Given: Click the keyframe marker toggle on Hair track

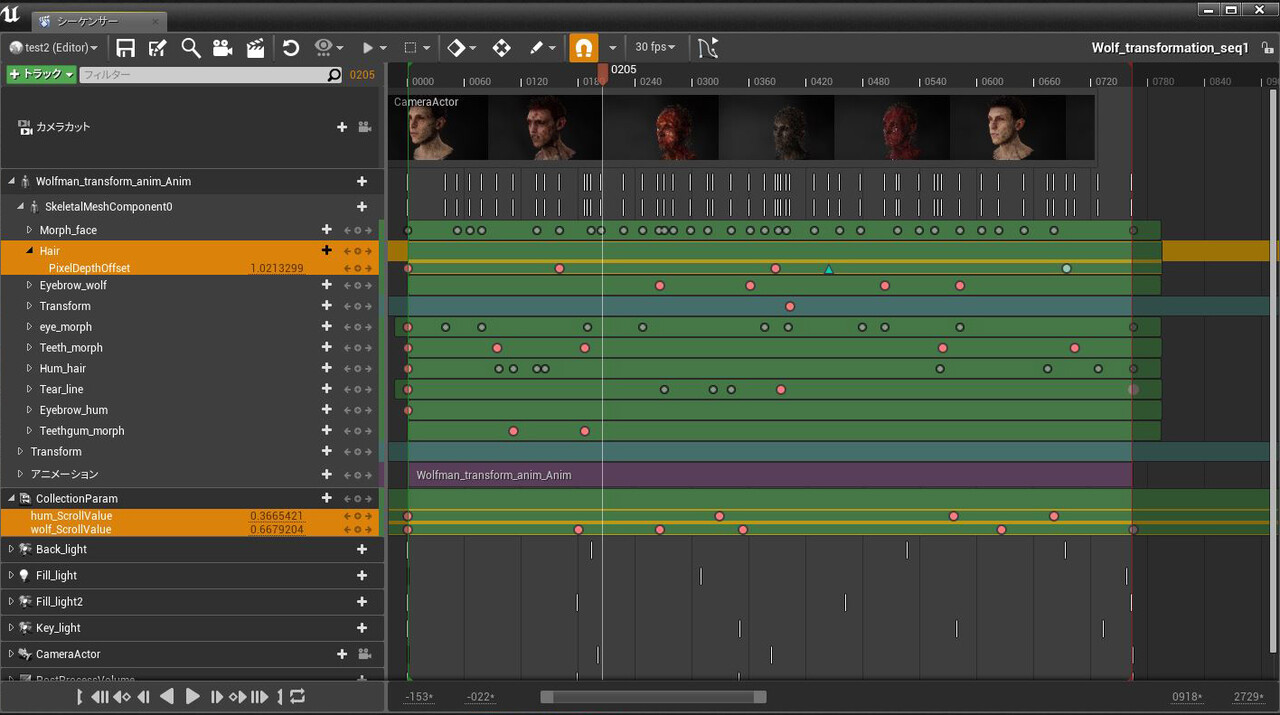Looking at the screenshot, I should pos(358,250).
